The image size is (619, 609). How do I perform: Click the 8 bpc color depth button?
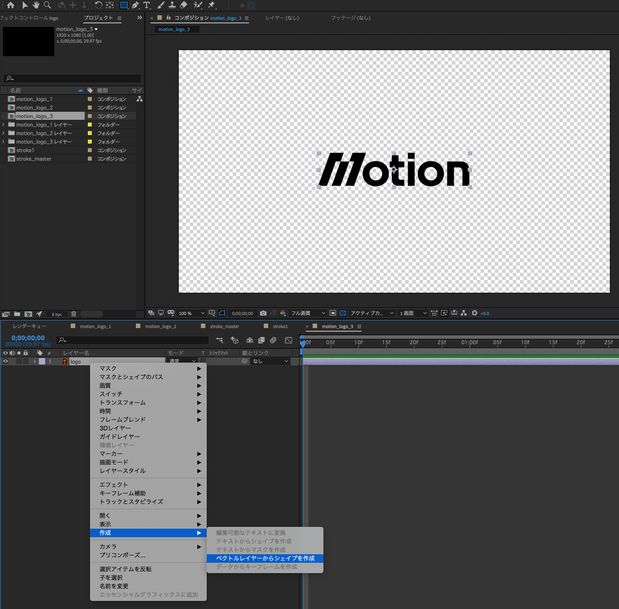(57, 315)
